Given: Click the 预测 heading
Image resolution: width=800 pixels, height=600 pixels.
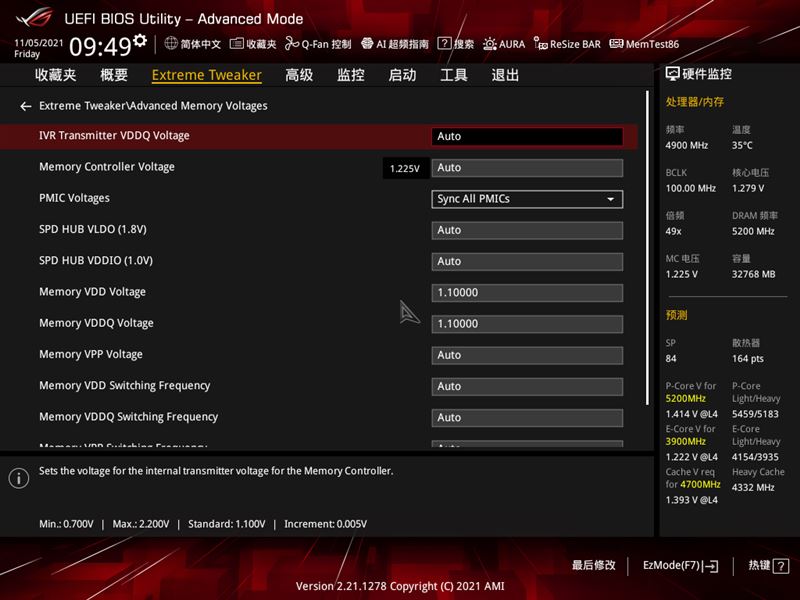Looking at the screenshot, I should point(676,315).
